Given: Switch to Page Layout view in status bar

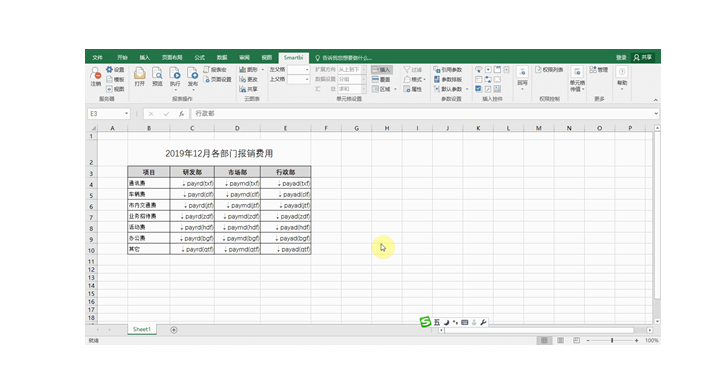Looking at the screenshot, I should pyautogui.click(x=561, y=340).
